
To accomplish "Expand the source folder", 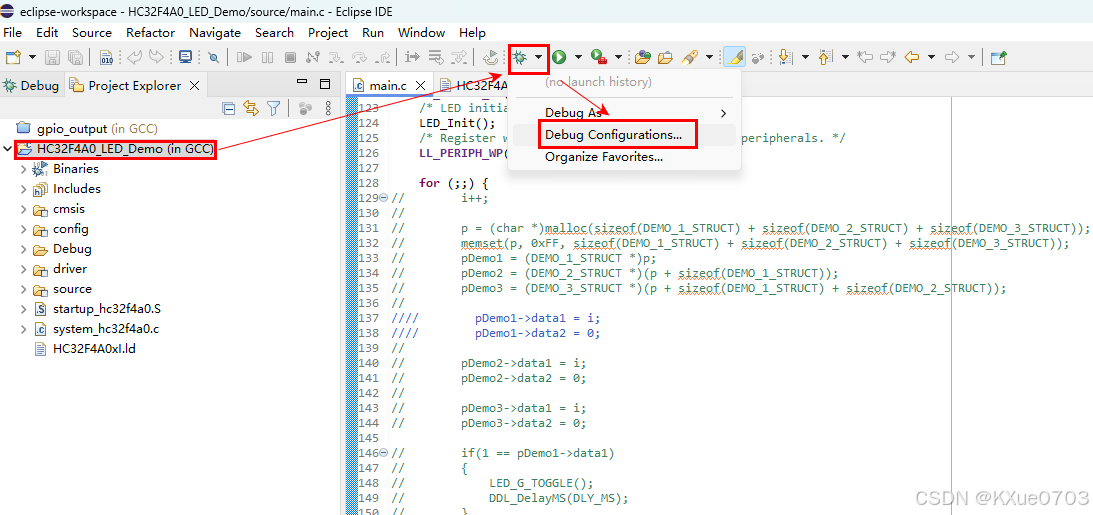I will (23, 289).
